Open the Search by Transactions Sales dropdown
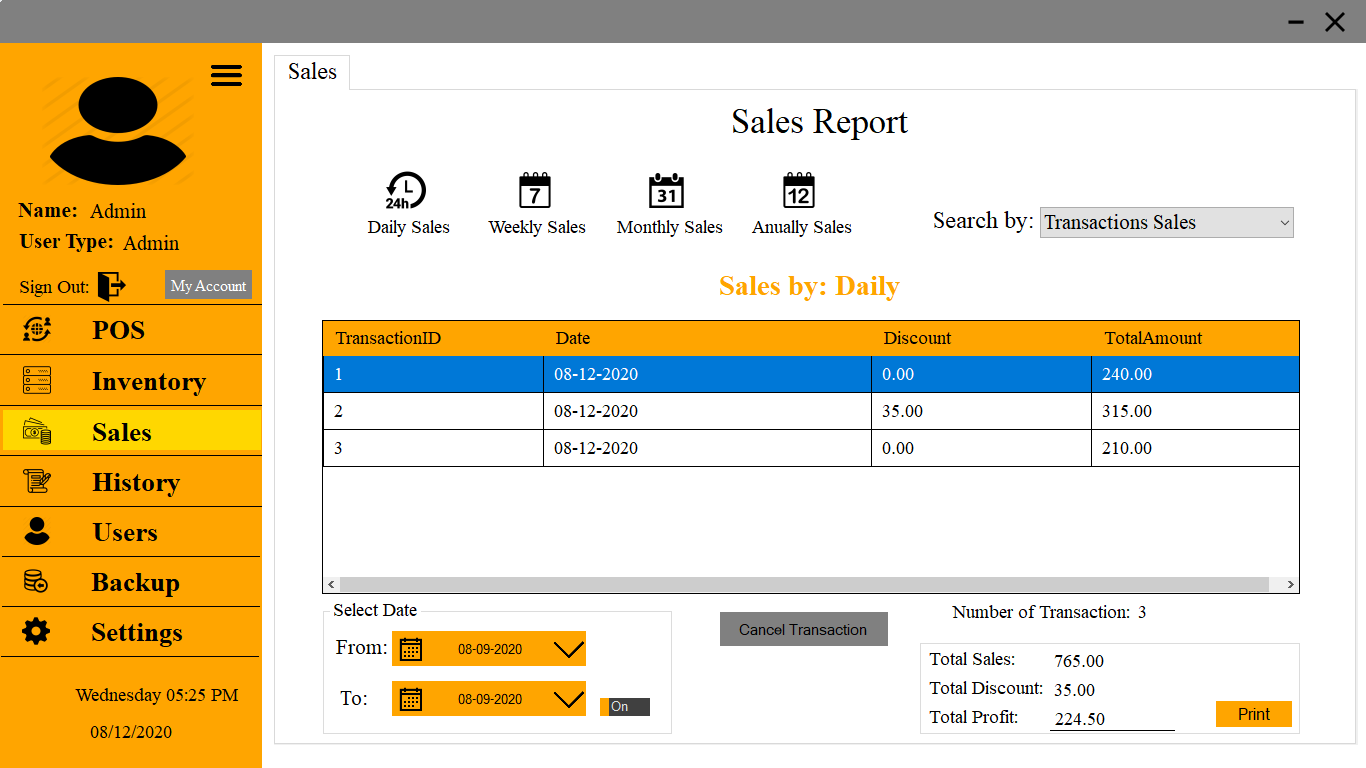 tap(1166, 222)
